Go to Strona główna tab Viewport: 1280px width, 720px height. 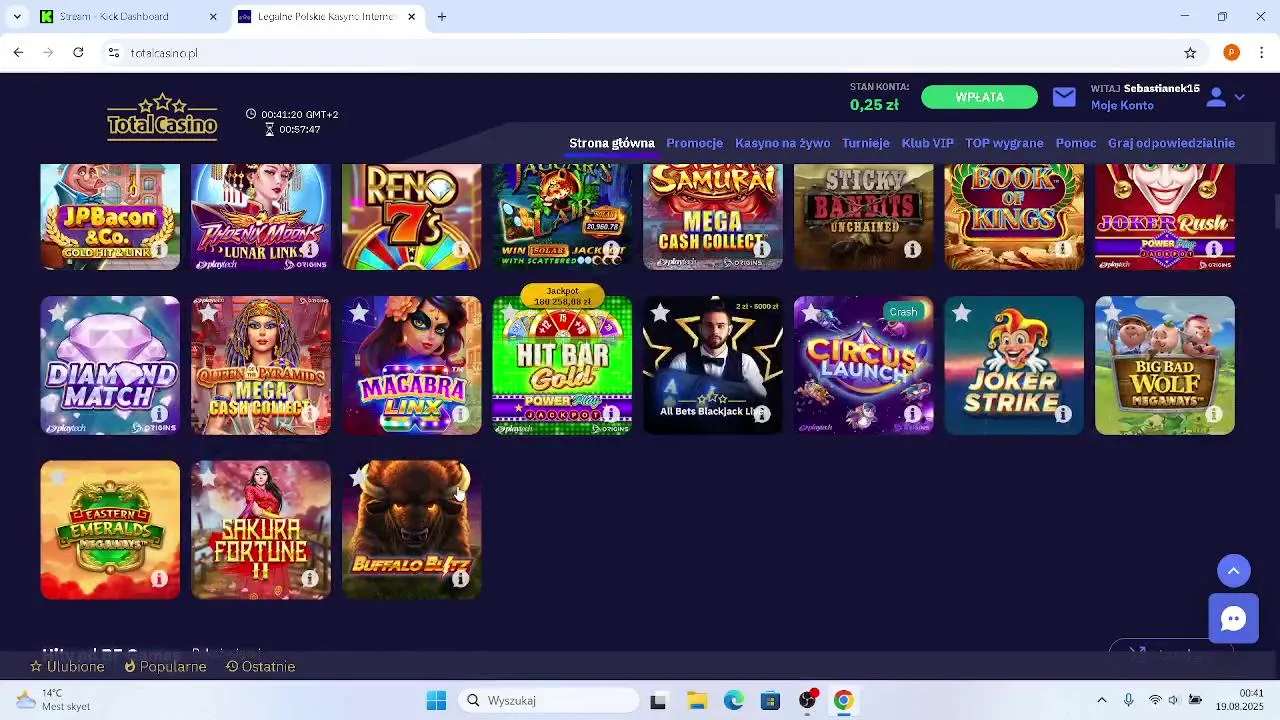click(612, 143)
